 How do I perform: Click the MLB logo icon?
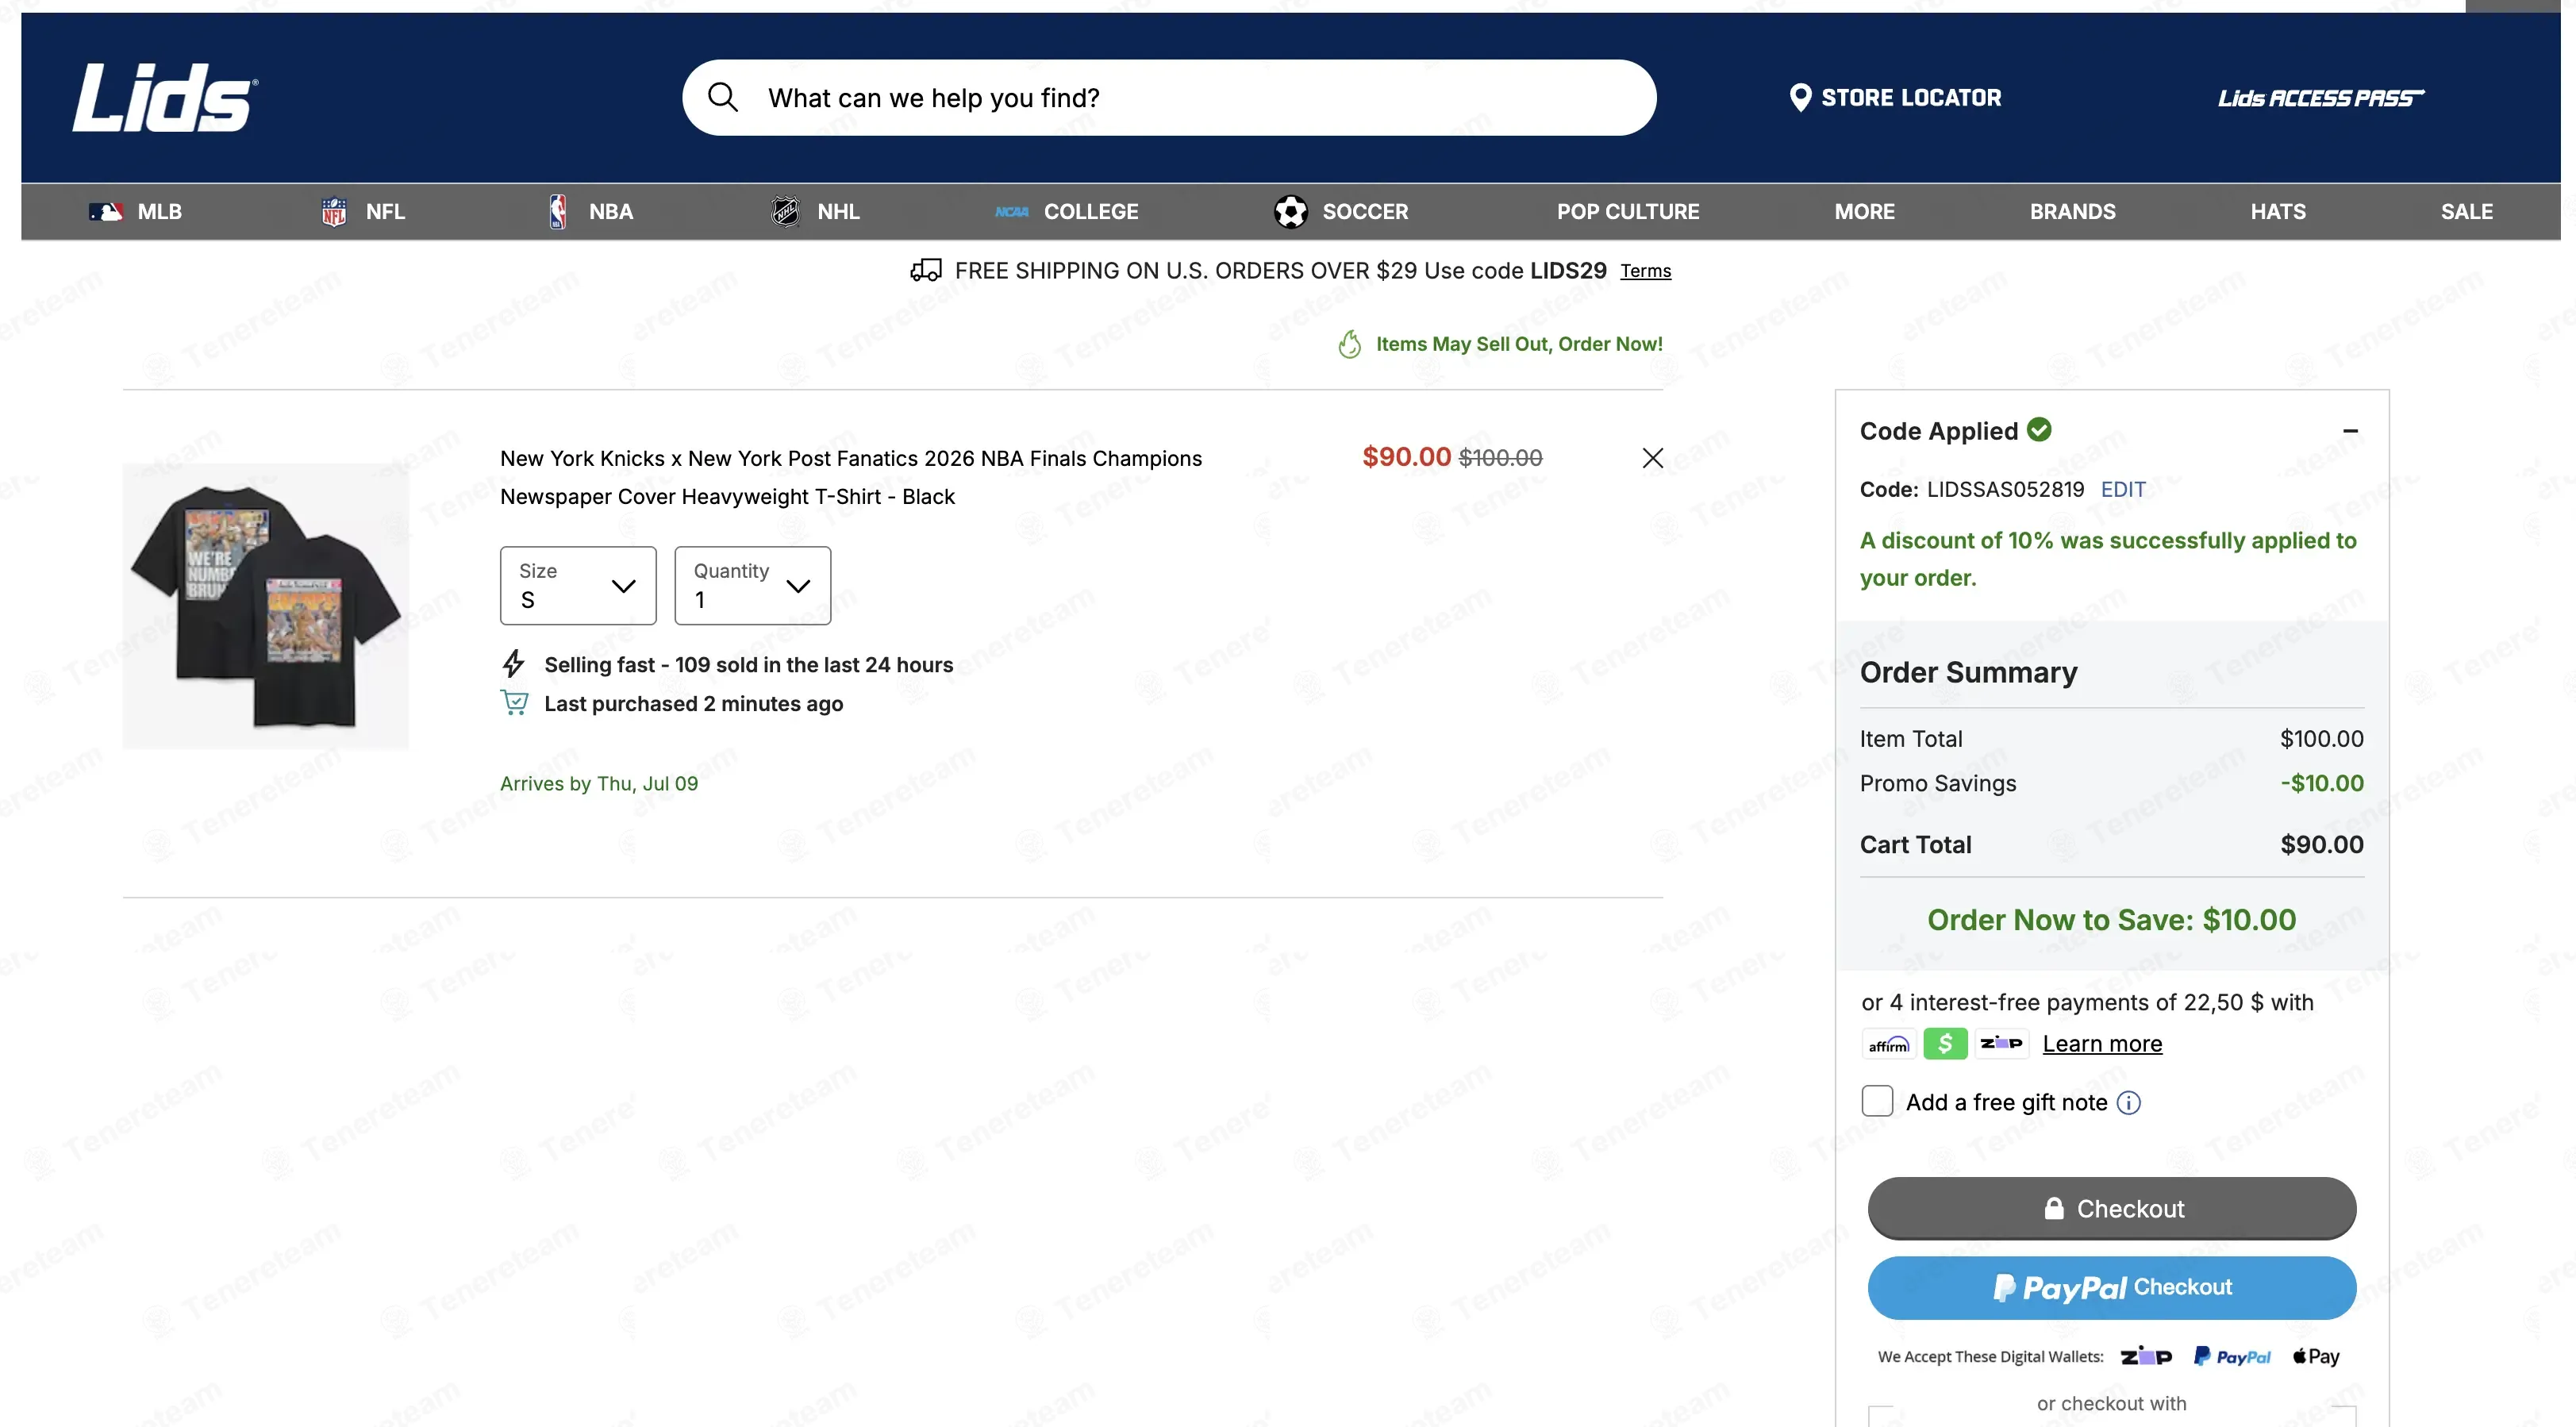pos(106,211)
